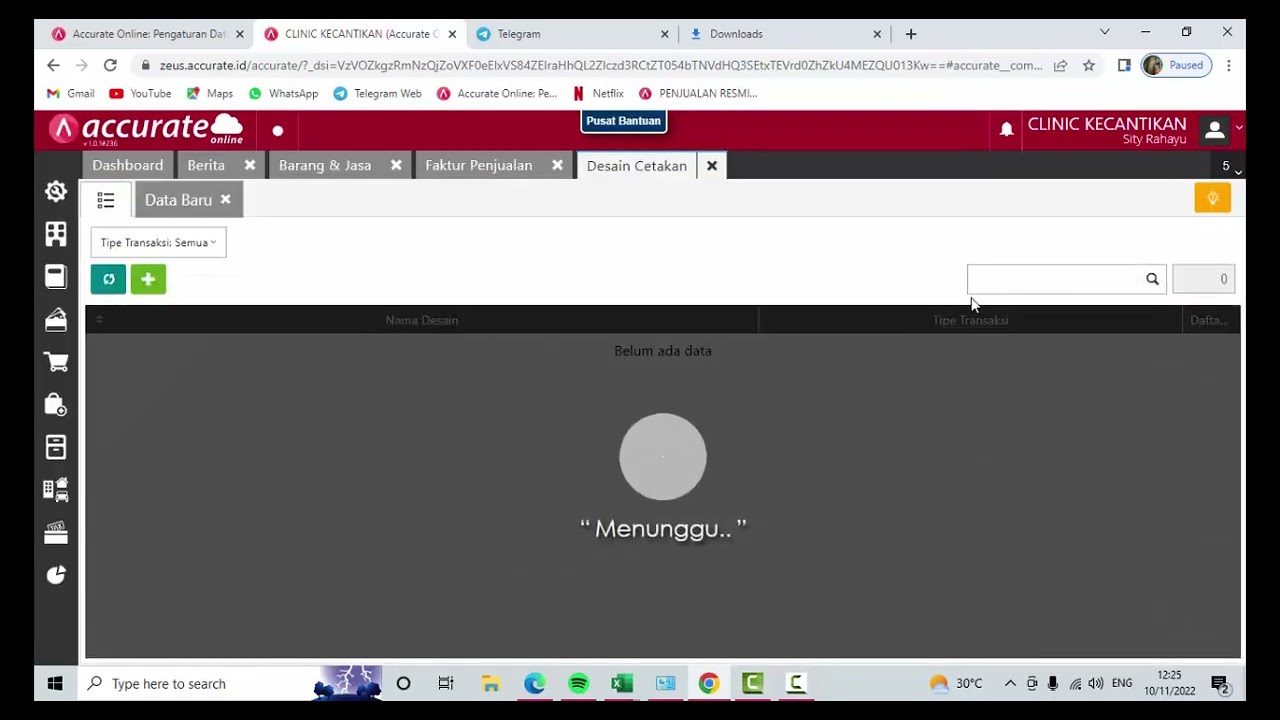Switch to the Faktur Penjualan tab
The height and width of the screenshot is (720, 1280).
[x=479, y=165]
